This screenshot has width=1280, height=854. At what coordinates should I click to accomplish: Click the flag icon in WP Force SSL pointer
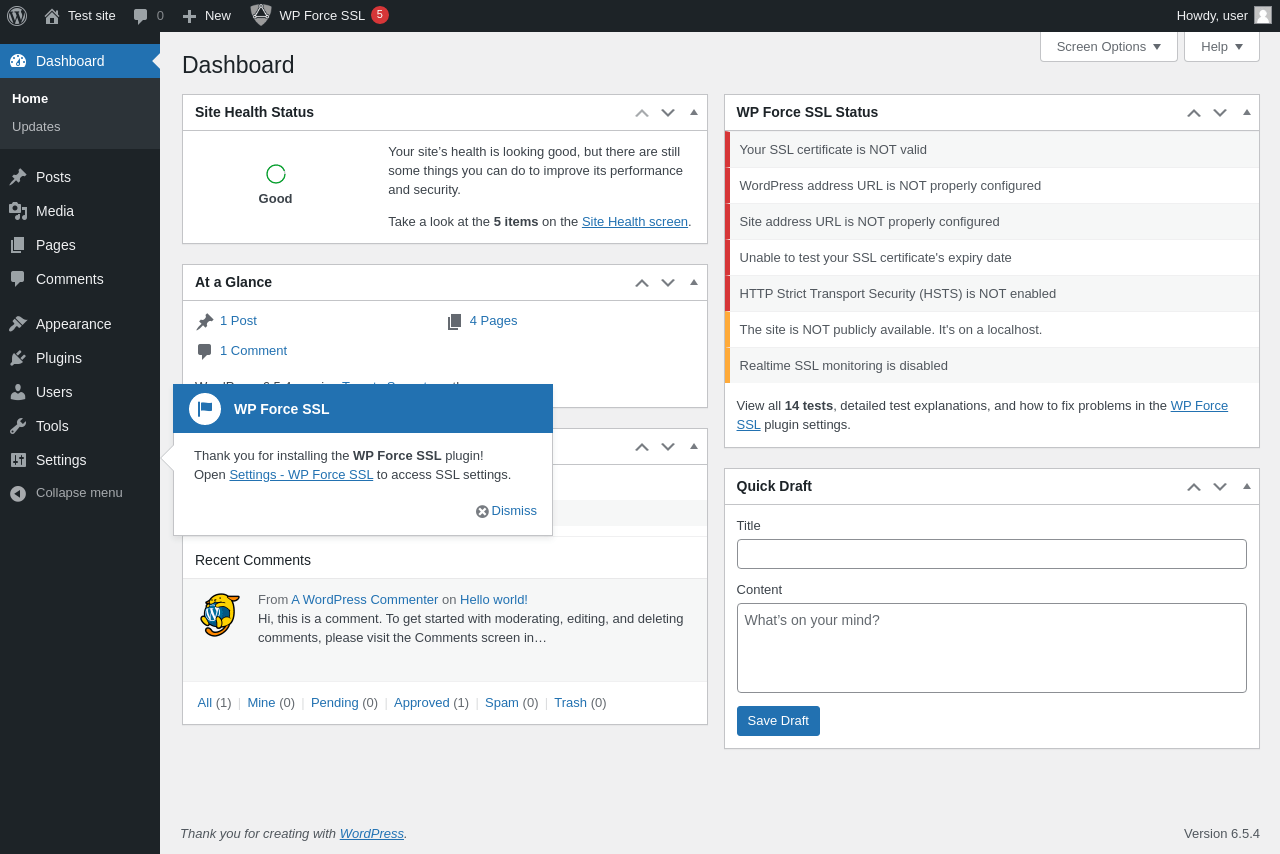pos(205,409)
